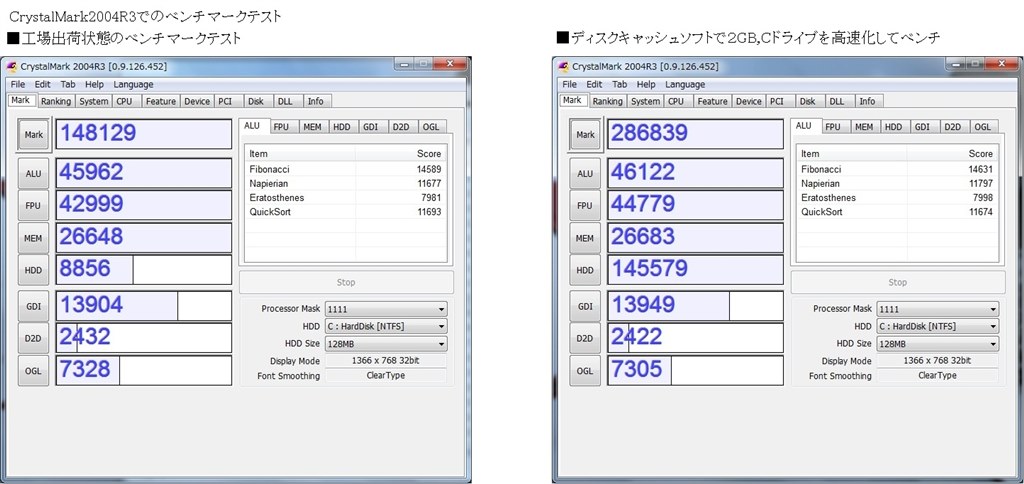
Task: Open File menu in right window
Action: 569,84
